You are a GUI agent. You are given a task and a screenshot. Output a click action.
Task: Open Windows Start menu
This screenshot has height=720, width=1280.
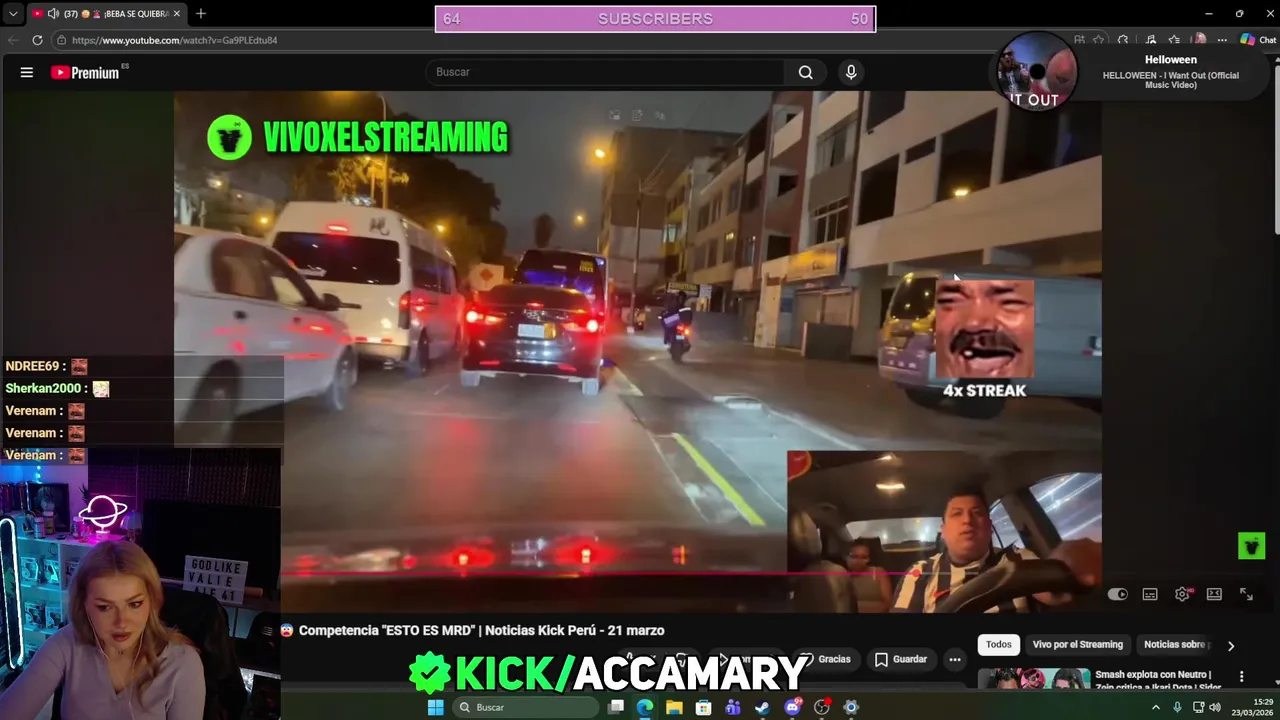tap(435, 707)
